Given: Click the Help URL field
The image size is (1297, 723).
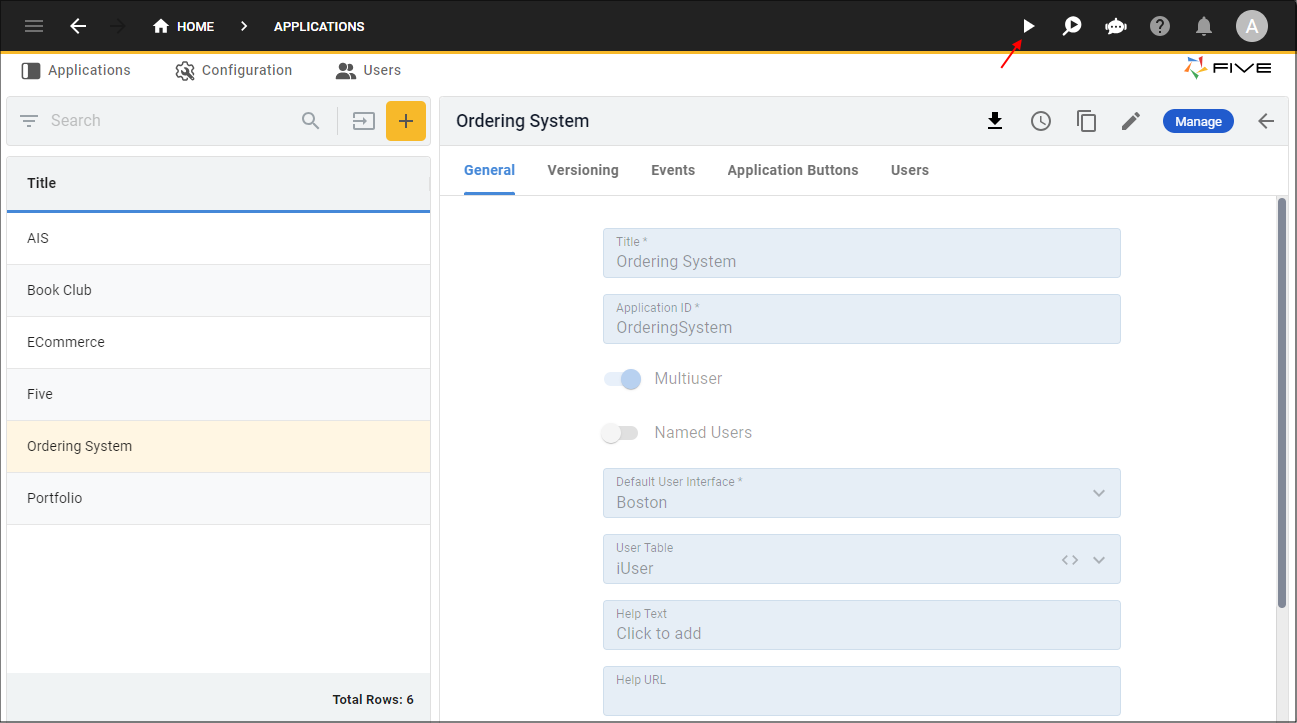Looking at the screenshot, I should coord(862,691).
